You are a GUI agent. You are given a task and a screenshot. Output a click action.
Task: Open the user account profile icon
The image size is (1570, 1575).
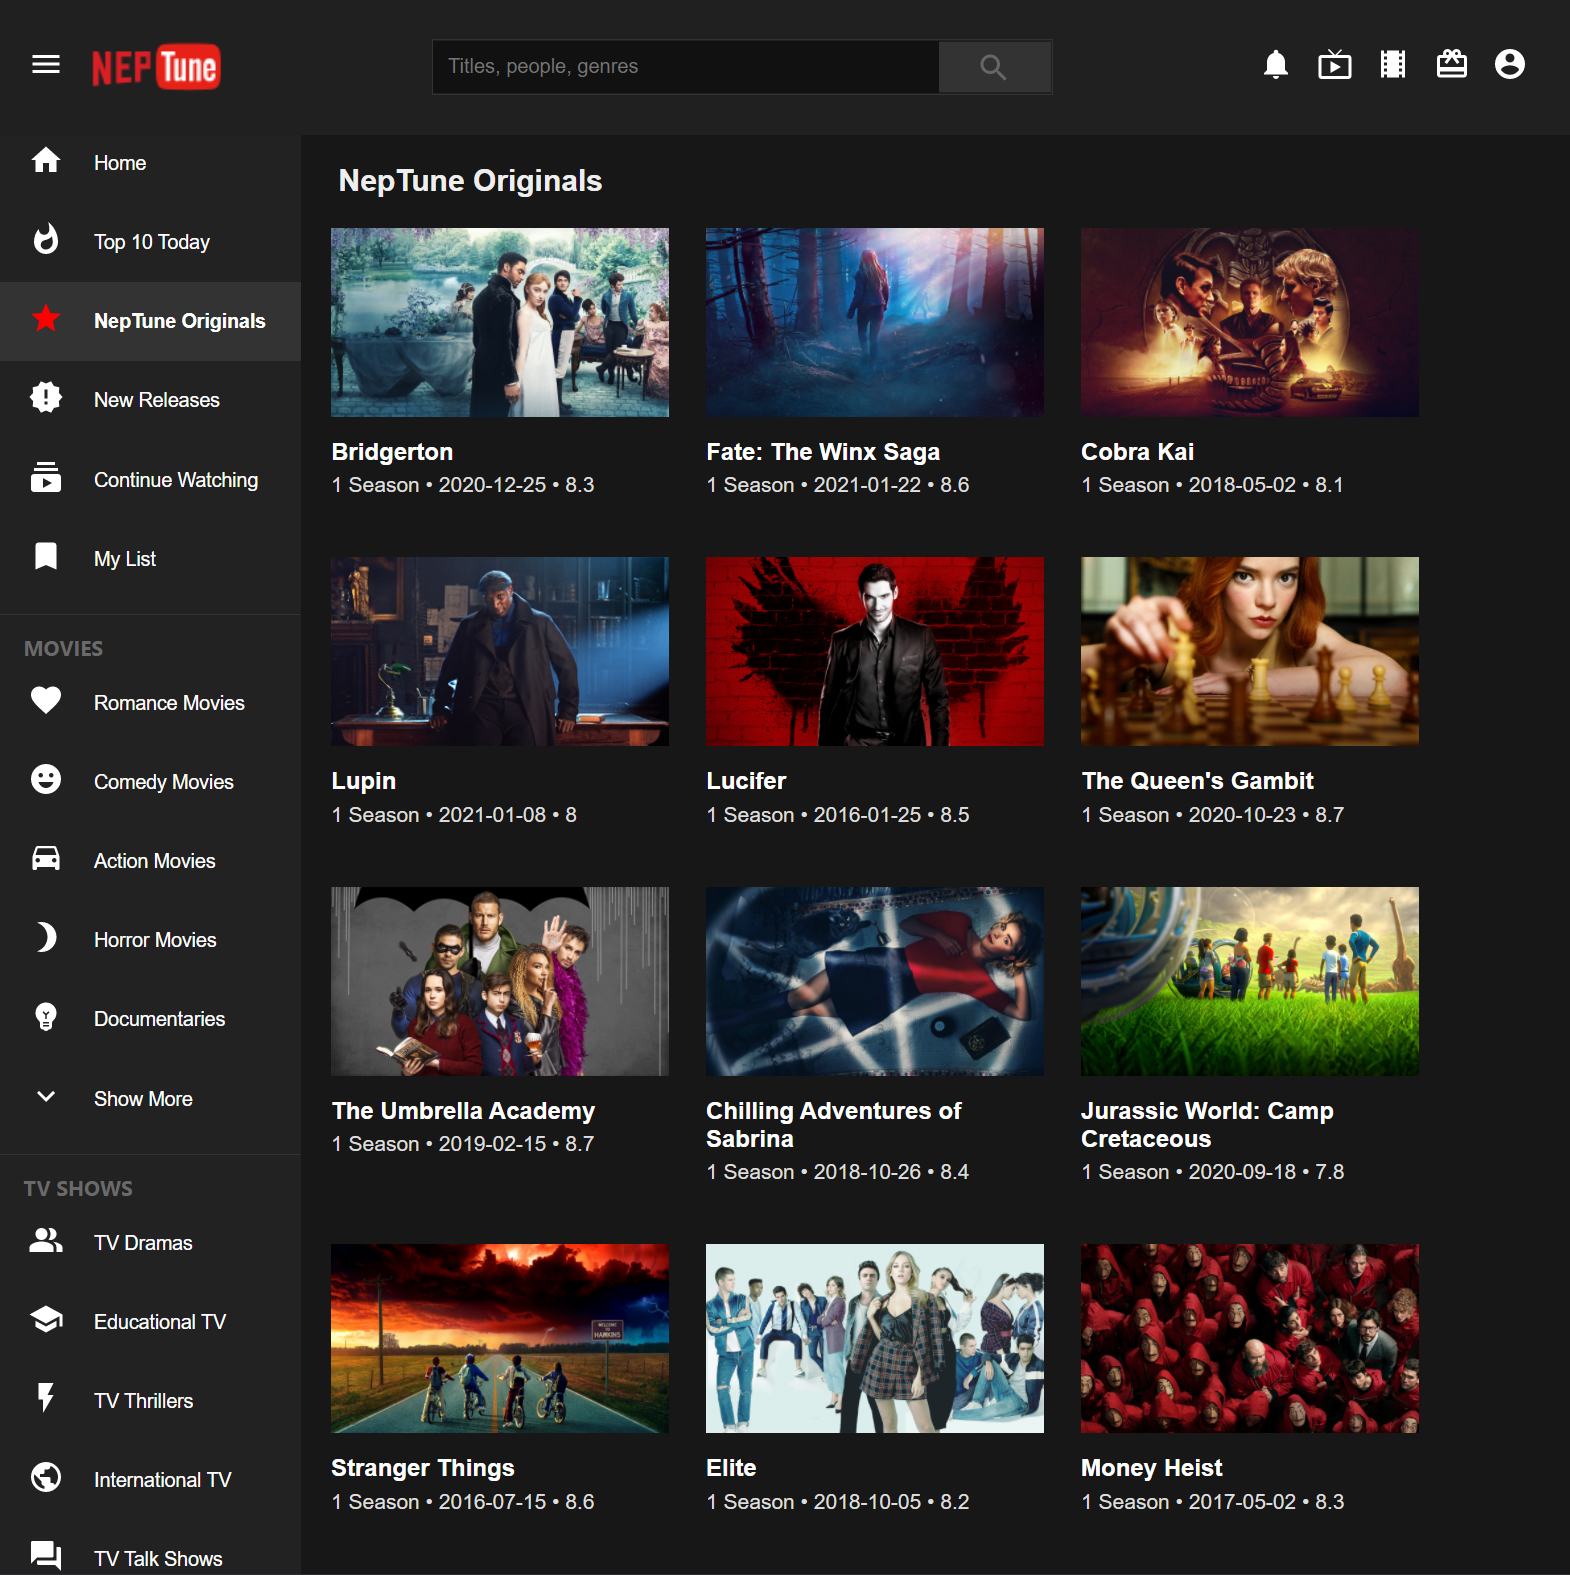coord(1510,65)
